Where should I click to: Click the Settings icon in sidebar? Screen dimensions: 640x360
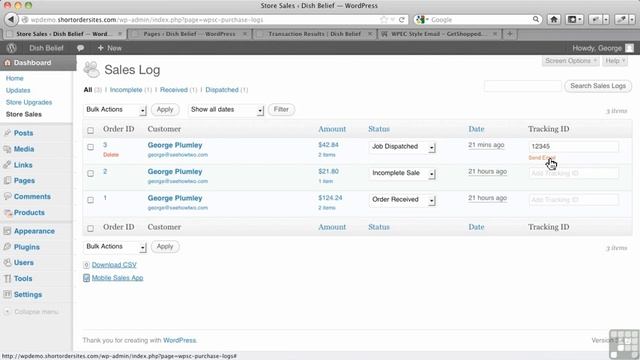pos(7,294)
